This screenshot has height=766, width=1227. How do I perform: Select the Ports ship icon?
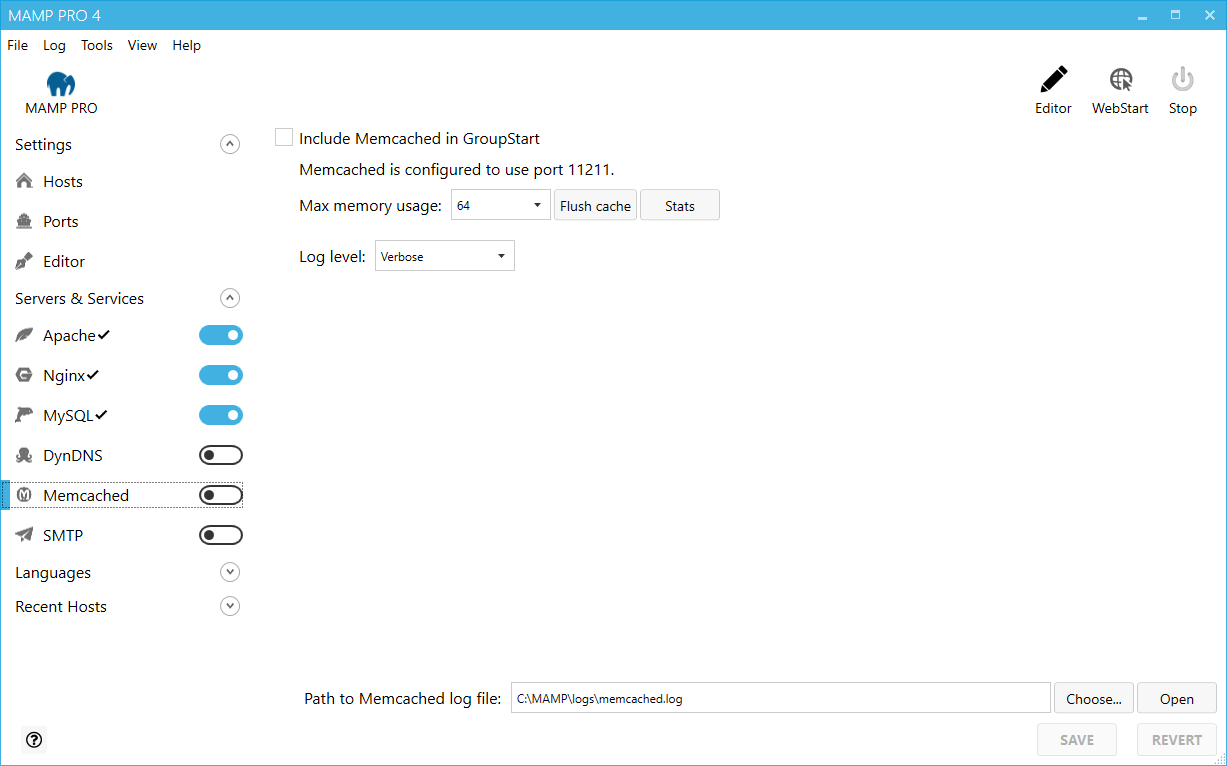(25, 221)
